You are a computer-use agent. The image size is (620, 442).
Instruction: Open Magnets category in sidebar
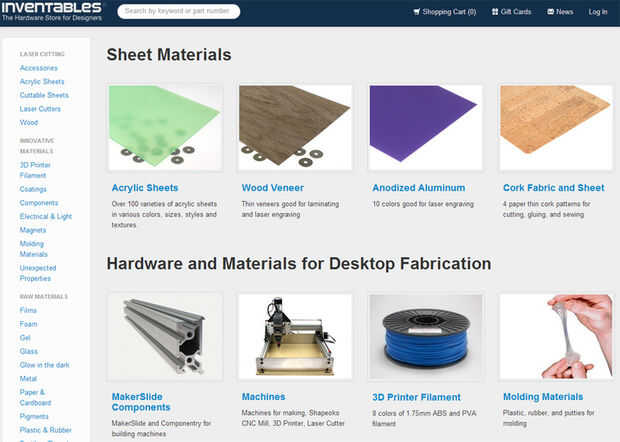click(33, 230)
